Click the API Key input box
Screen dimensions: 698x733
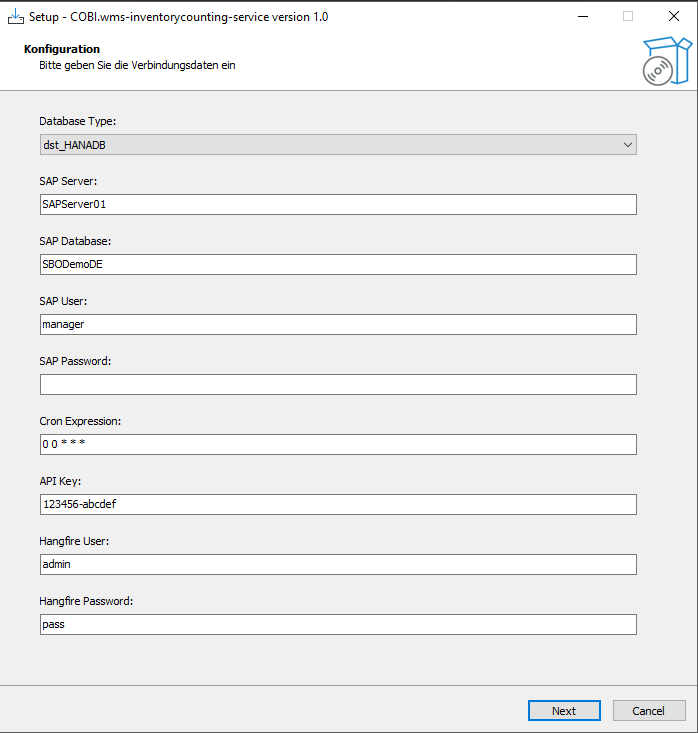tap(337, 504)
